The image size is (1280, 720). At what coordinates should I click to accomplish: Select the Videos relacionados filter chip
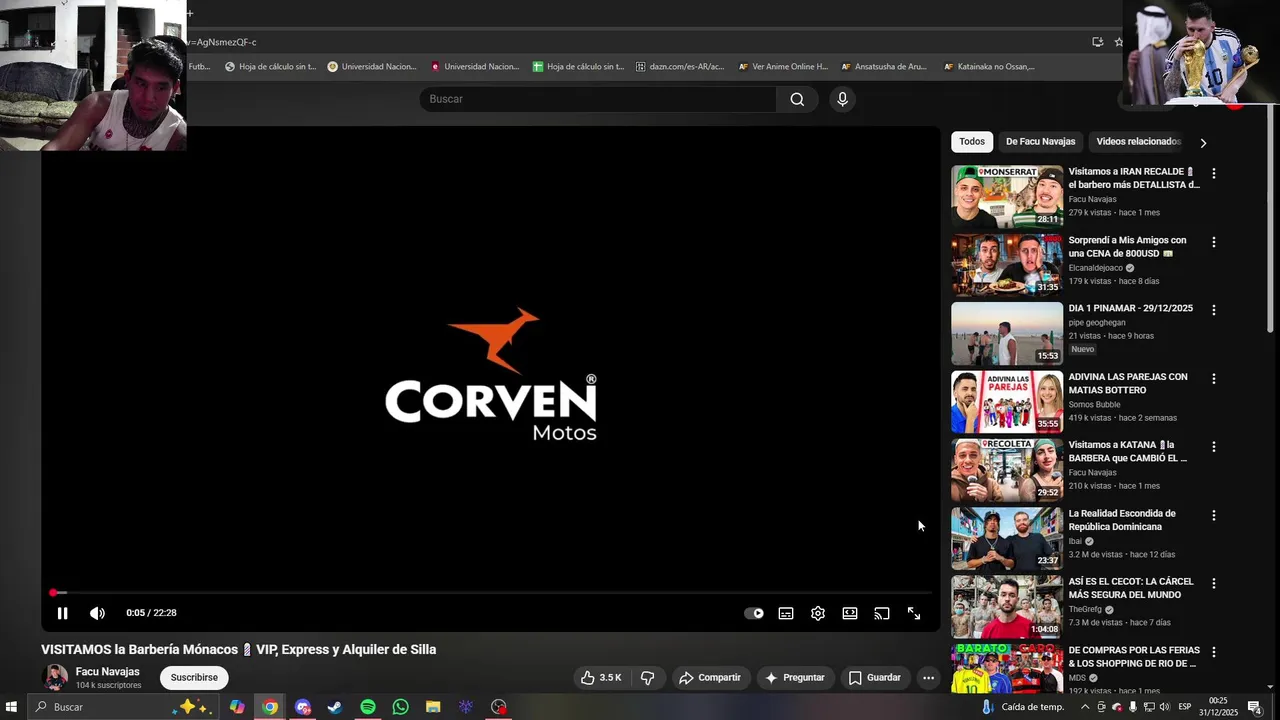pyautogui.click(x=1138, y=142)
